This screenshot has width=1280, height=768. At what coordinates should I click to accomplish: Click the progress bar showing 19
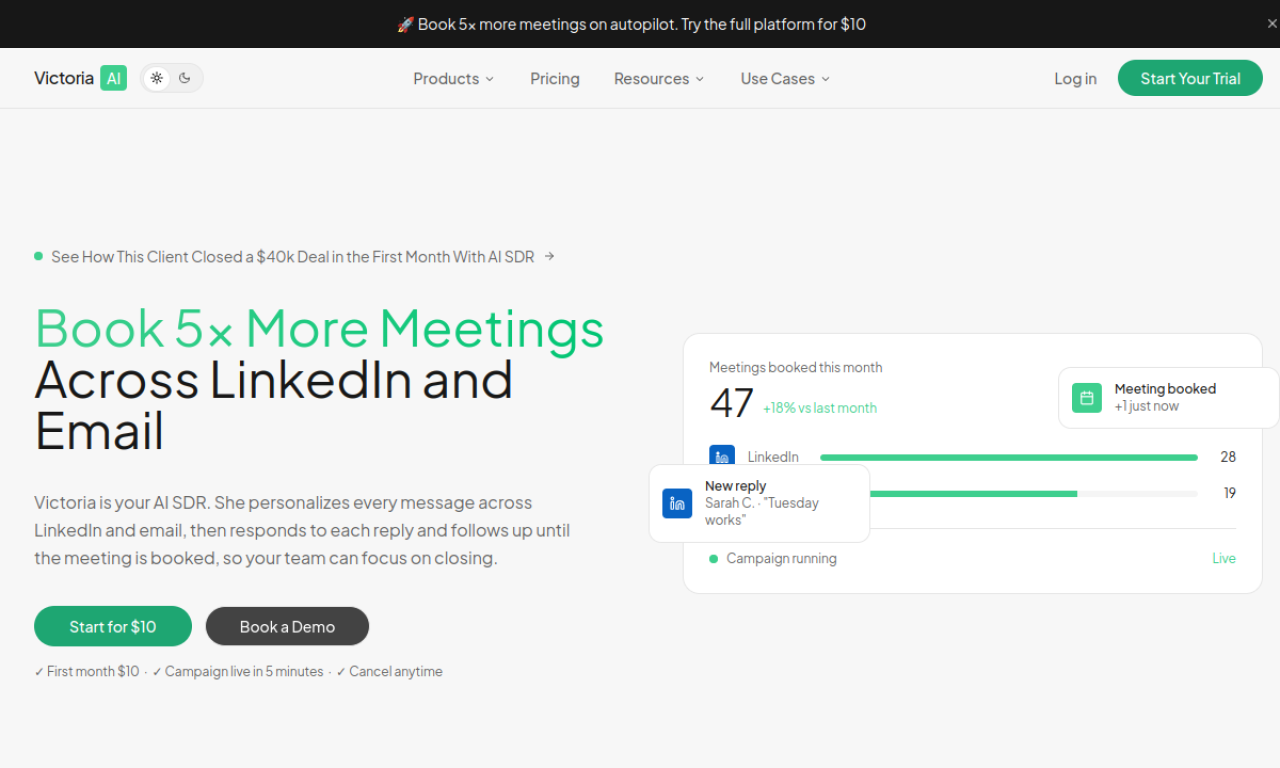(x=1033, y=493)
